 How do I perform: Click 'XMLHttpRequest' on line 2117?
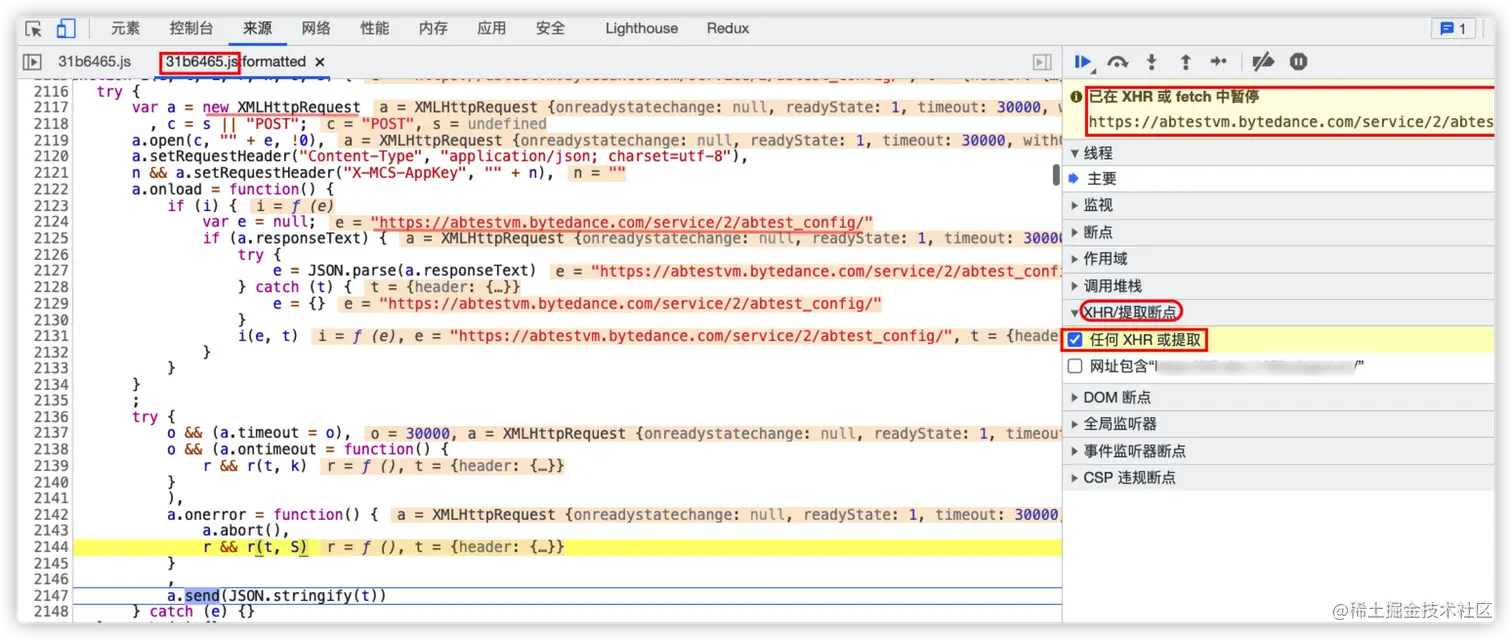(299, 108)
